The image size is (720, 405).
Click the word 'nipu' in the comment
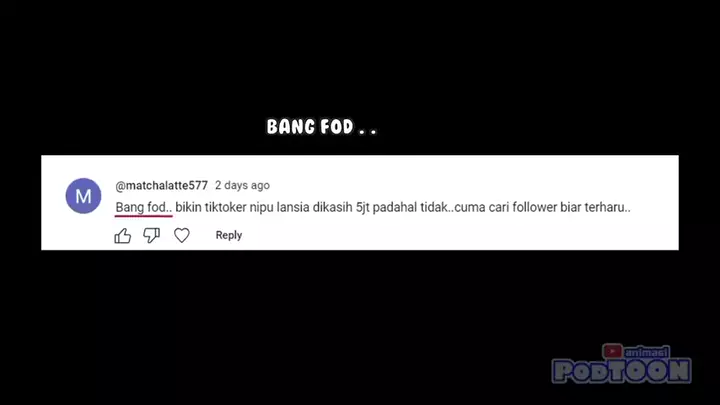point(261,208)
